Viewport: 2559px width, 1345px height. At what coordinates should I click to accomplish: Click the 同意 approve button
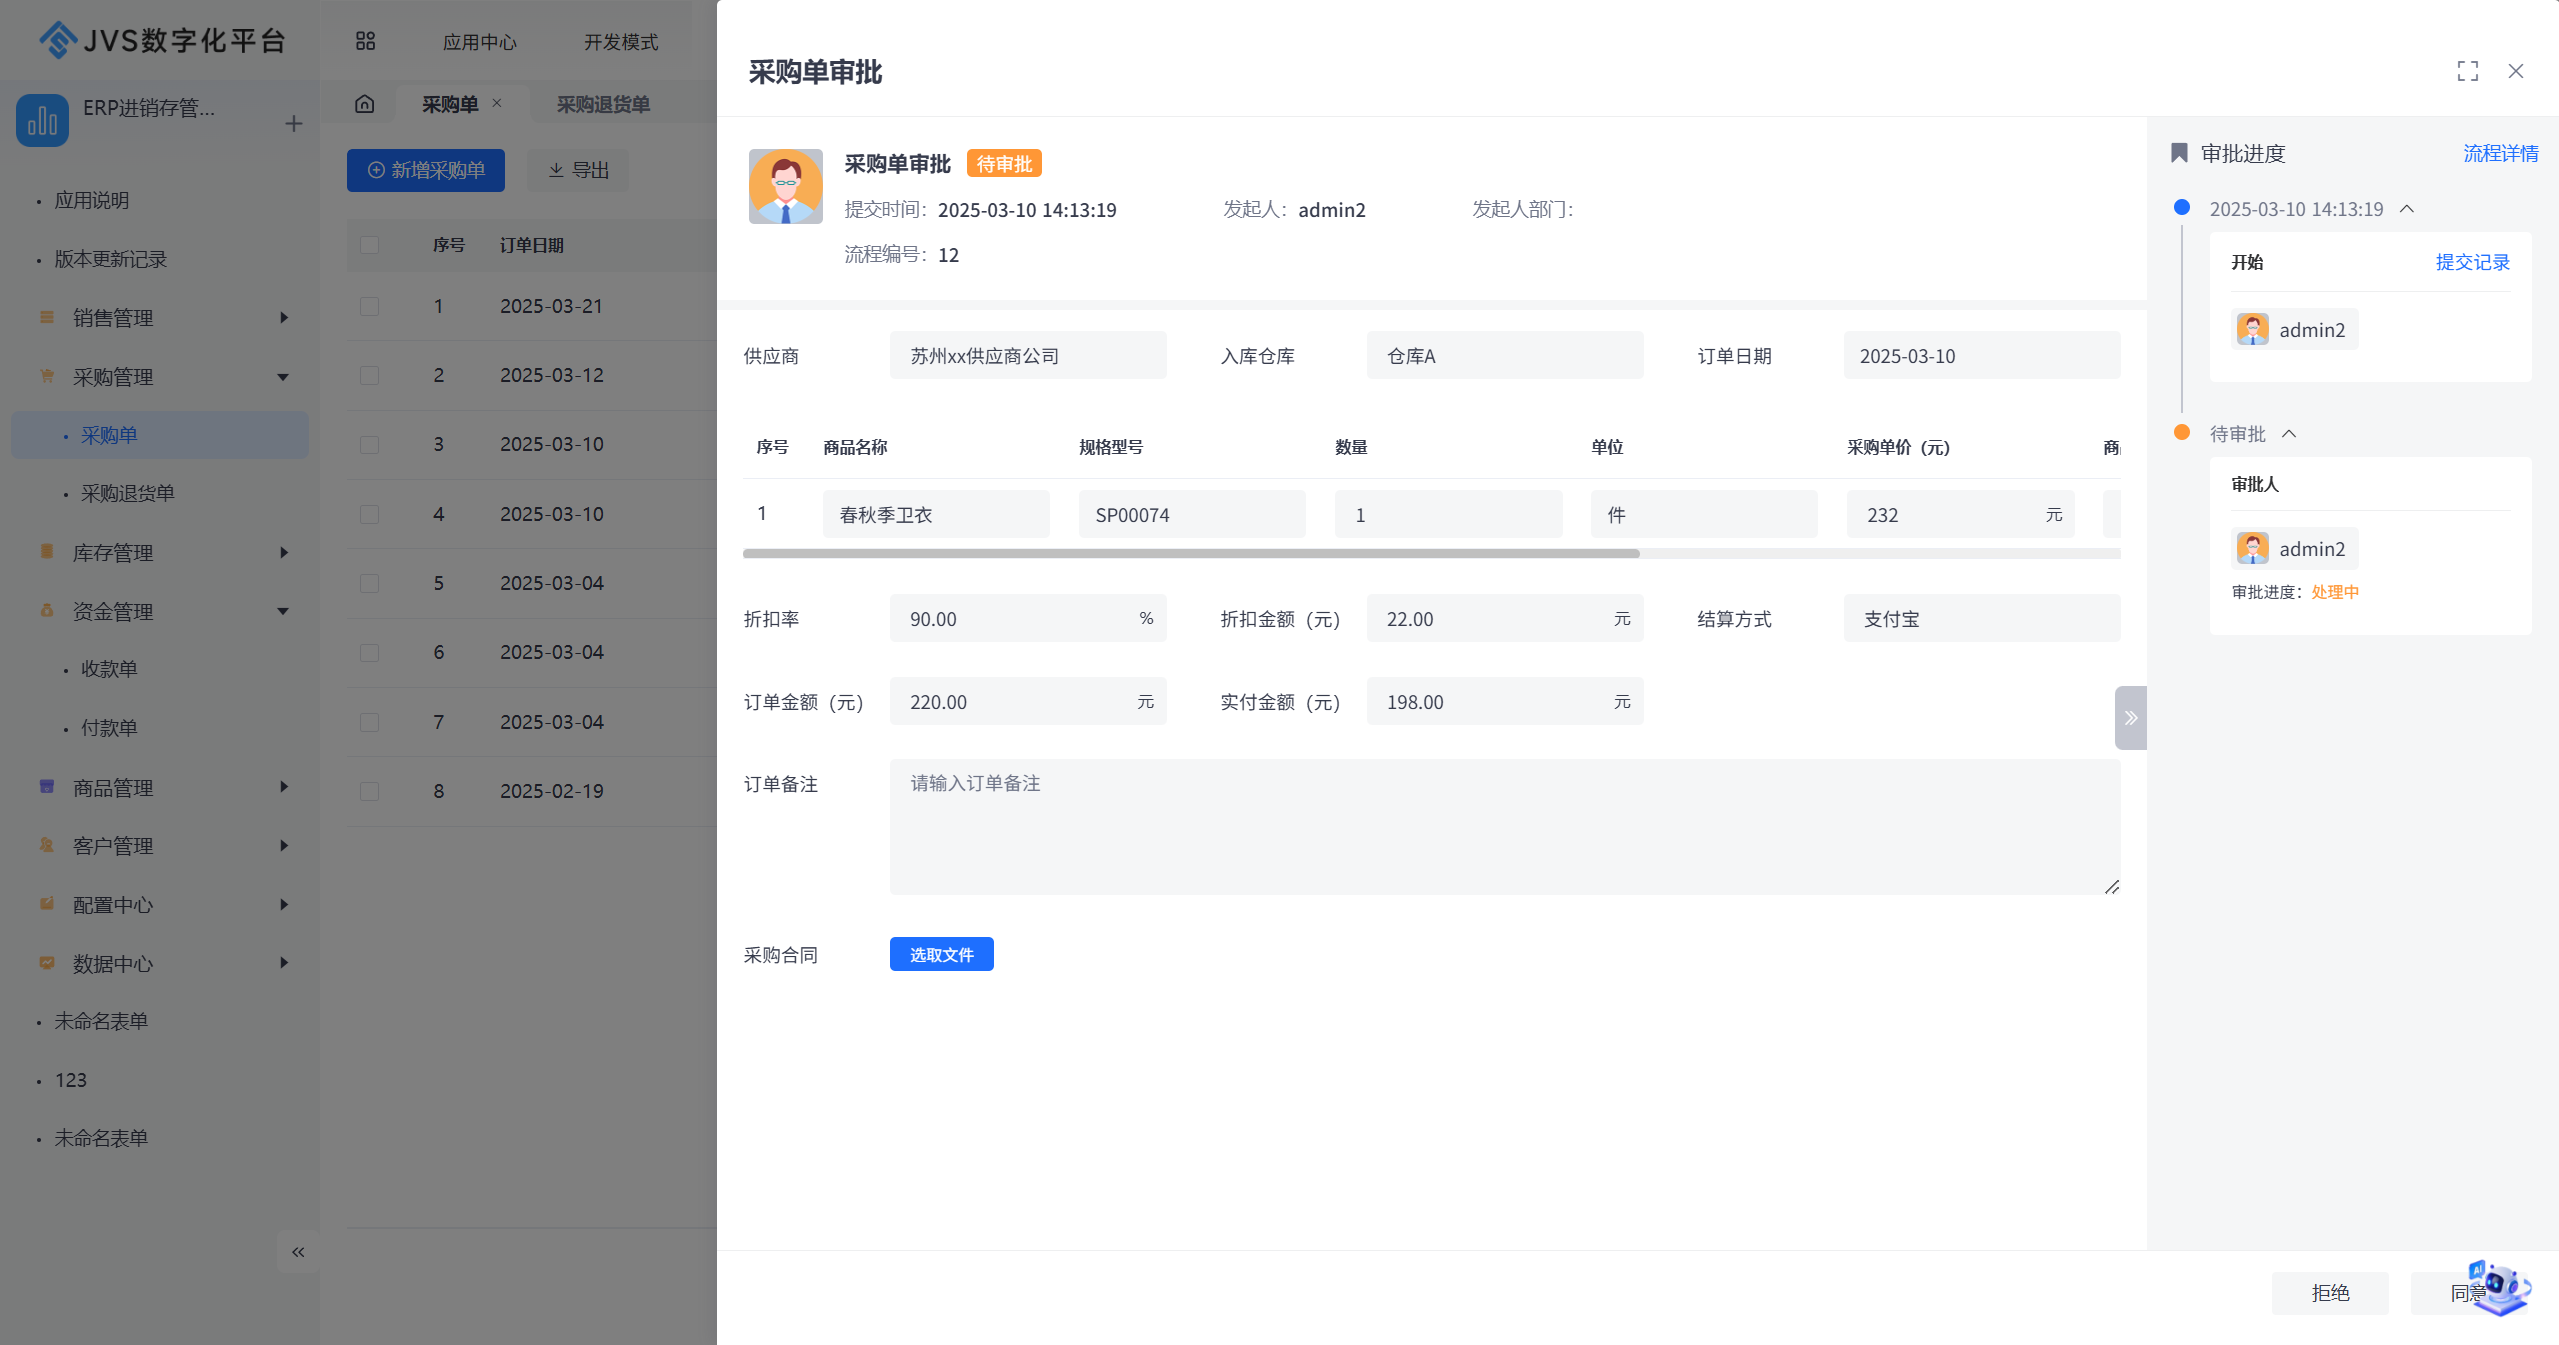tap(2470, 1292)
